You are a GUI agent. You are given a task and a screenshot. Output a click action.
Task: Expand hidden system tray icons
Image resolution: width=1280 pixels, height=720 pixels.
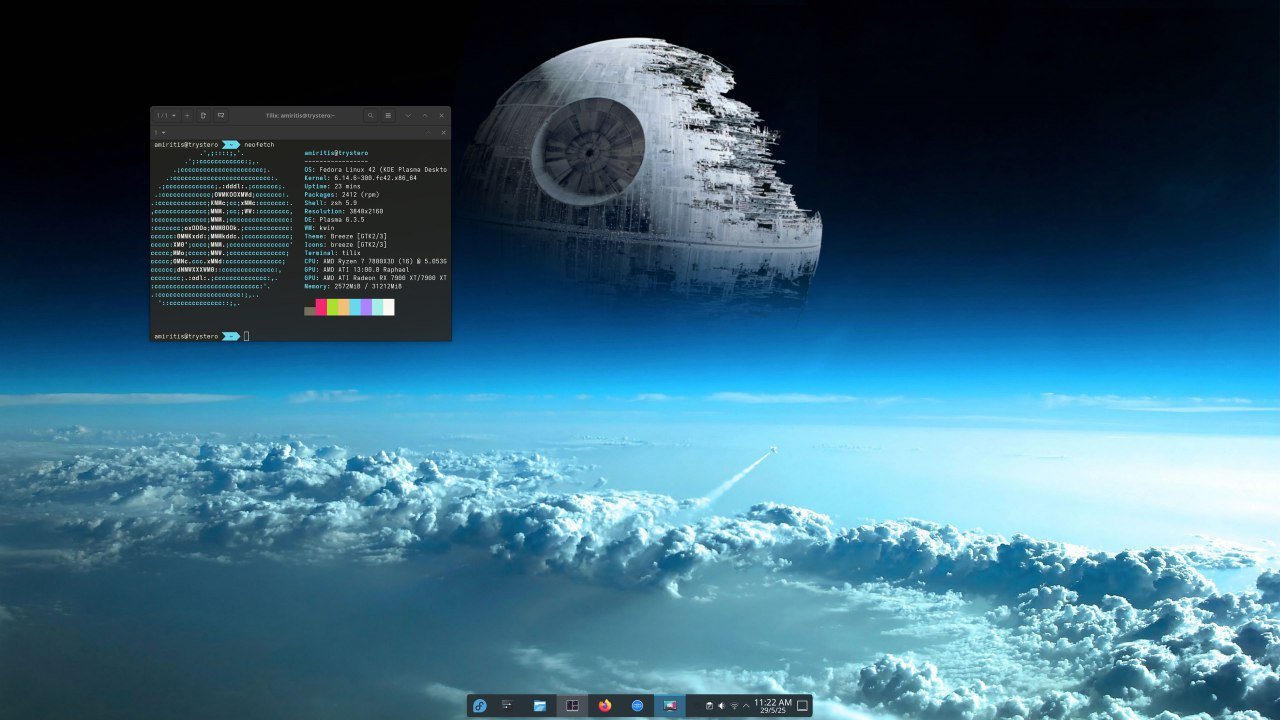click(746, 706)
